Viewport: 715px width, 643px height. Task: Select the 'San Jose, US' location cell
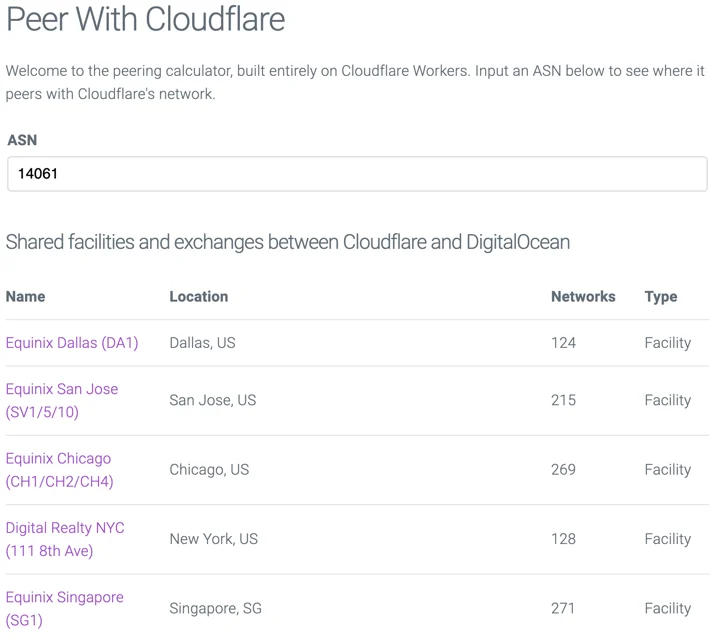pyautogui.click(x=213, y=400)
